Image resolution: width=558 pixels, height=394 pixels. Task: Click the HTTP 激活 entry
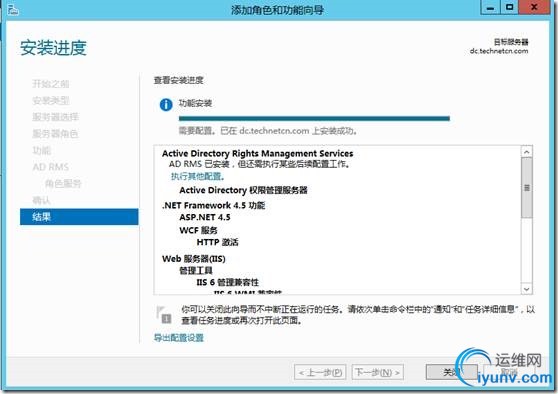pos(218,242)
